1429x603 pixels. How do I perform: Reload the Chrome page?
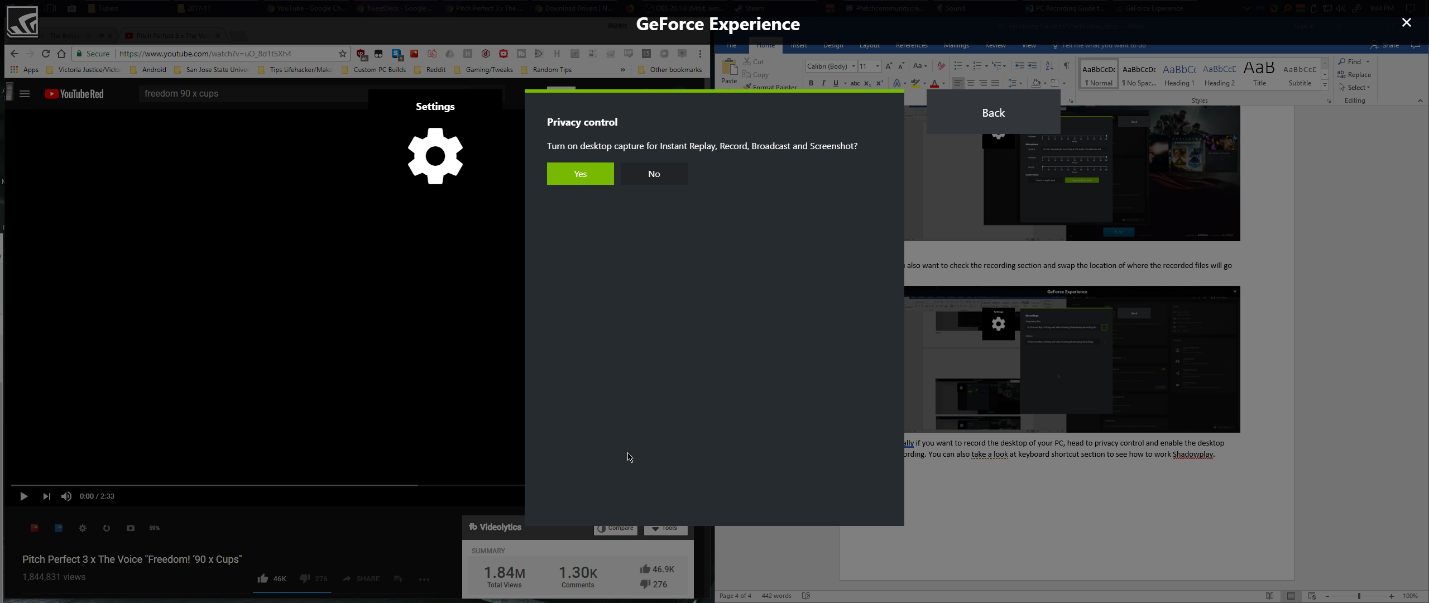[x=45, y=53]
